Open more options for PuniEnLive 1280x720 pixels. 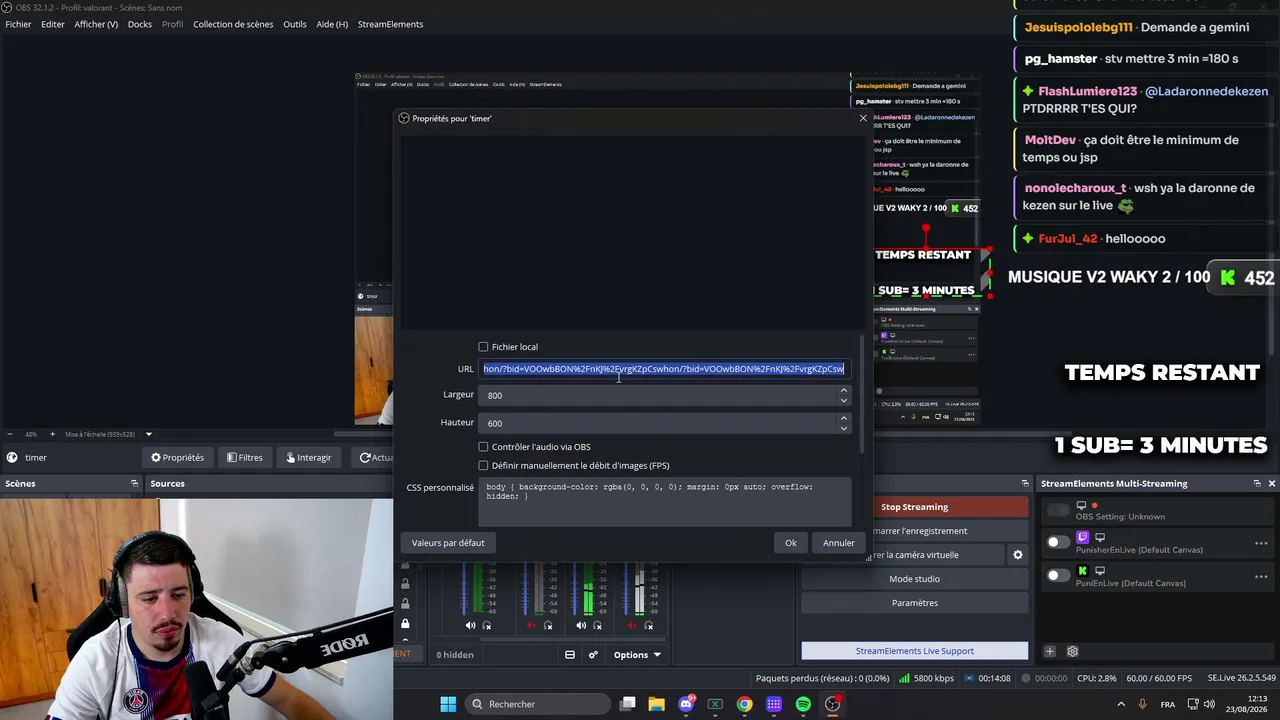coord(1261,576)
